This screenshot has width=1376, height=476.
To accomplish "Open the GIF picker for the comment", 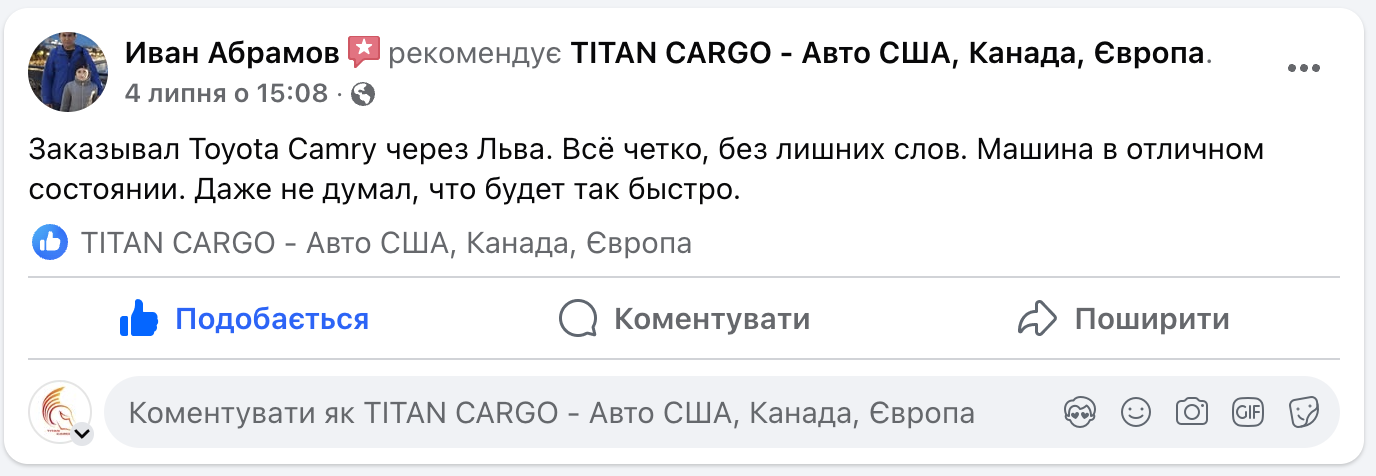I will [1247, 411].
